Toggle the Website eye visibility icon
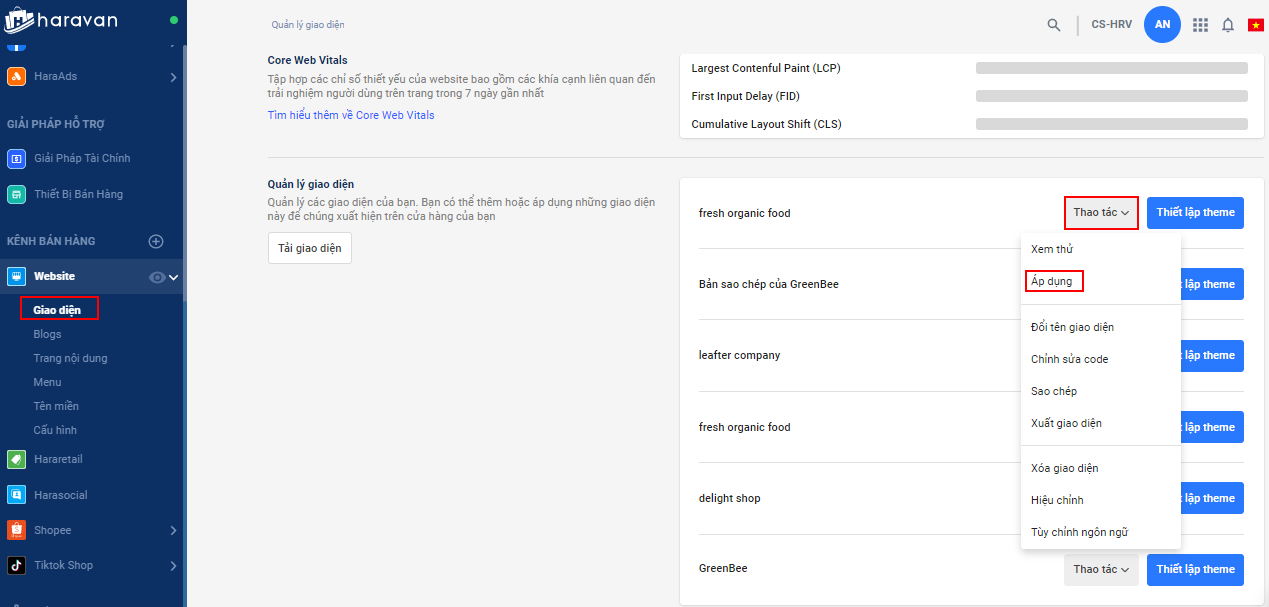Image resolution: width=1269 pixels, height=607 pixels. 157,277
